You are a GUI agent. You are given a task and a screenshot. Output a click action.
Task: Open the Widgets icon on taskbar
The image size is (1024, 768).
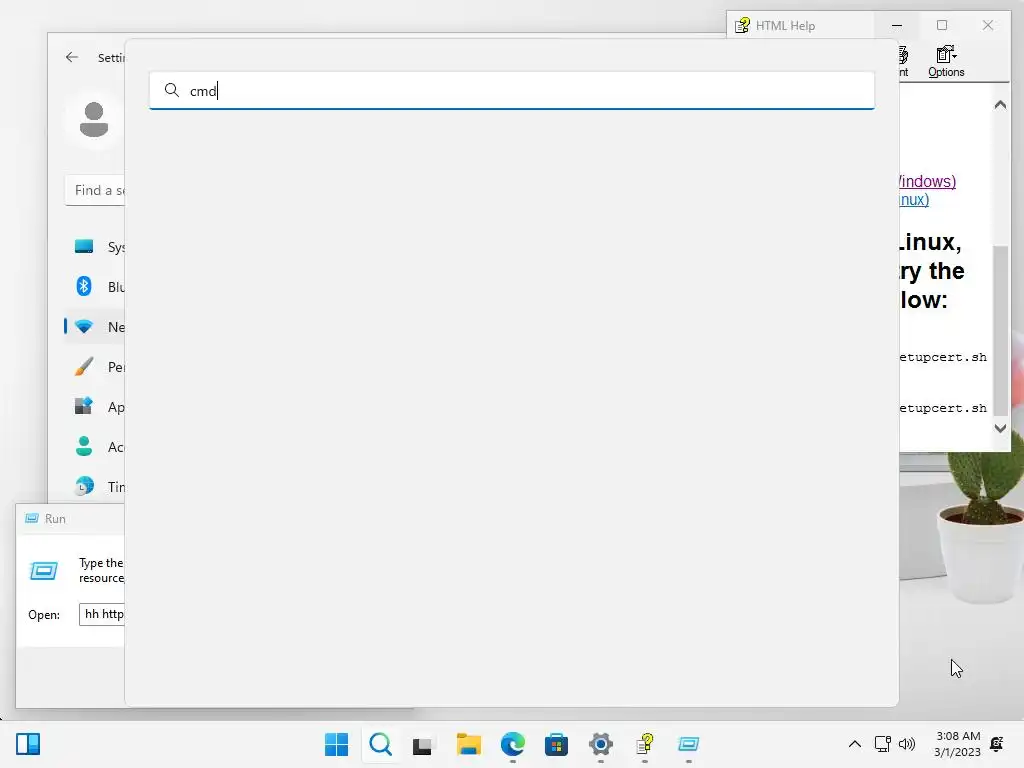[x=28, y=744]
